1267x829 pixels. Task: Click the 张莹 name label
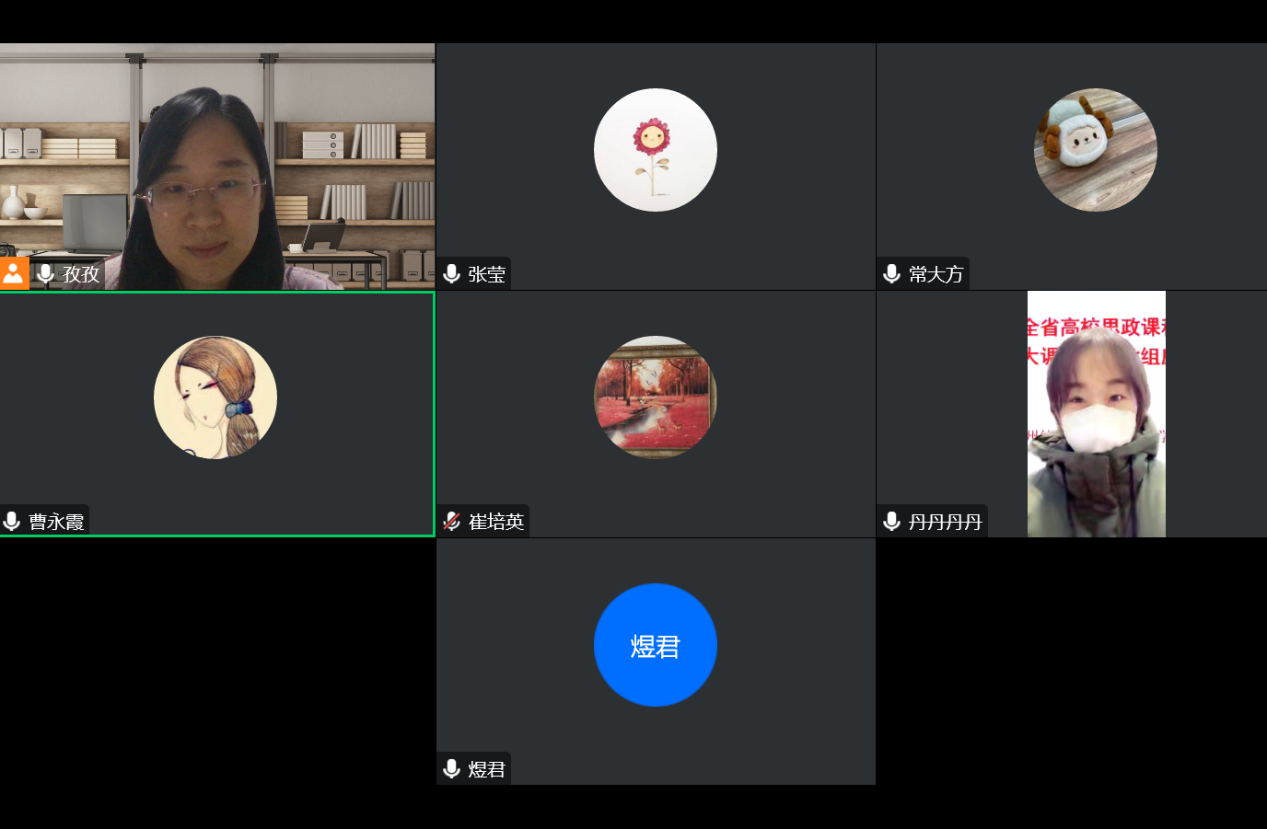click(x=487, y=274)
